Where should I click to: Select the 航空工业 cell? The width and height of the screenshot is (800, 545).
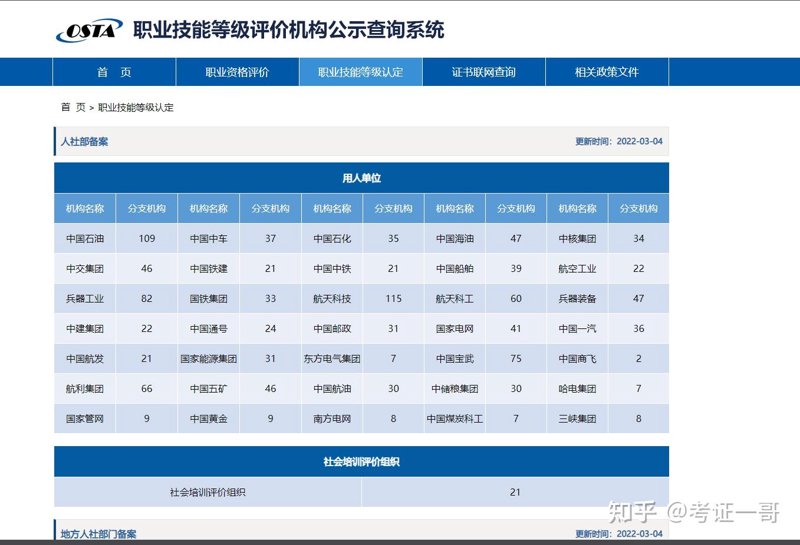point(577,268)
